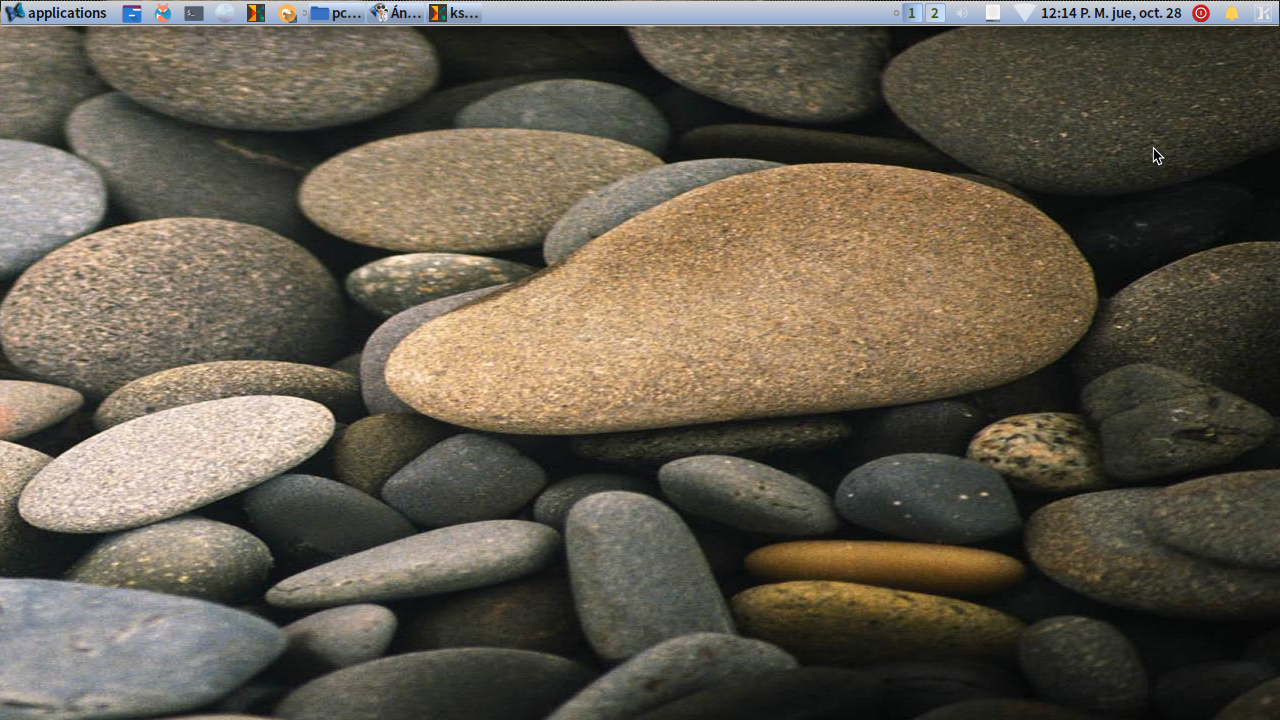Switch to the 'Án...' taskbar window
1280x720 pixels.
396,13
